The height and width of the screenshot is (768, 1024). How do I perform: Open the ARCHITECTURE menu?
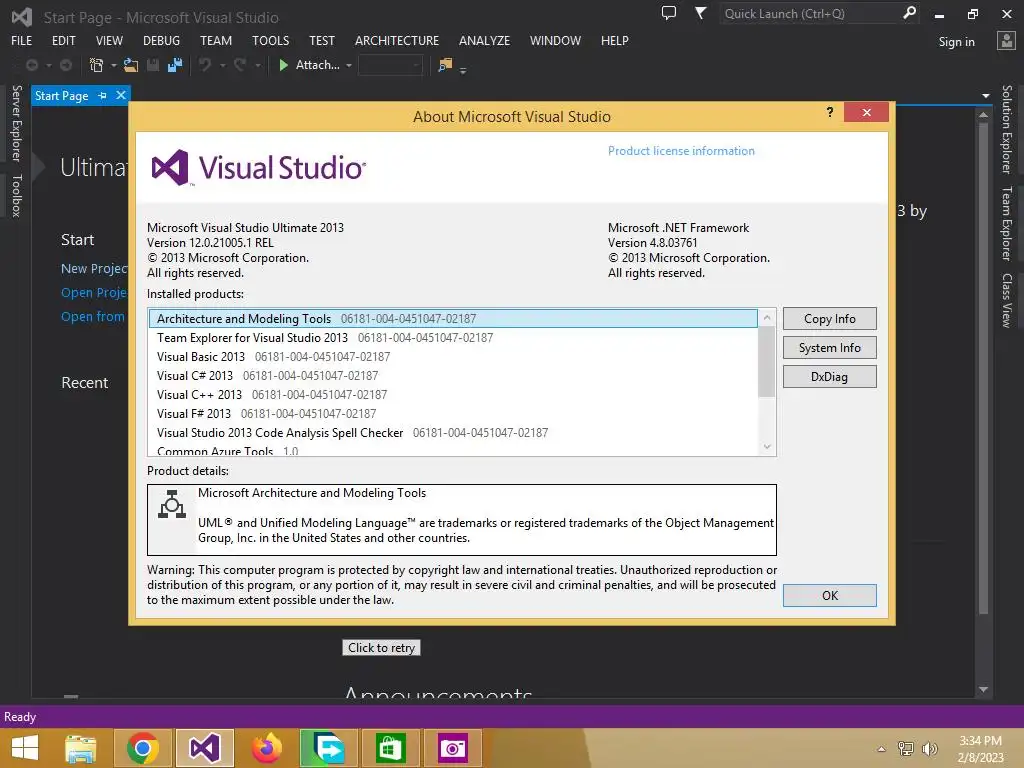[397, 40]
